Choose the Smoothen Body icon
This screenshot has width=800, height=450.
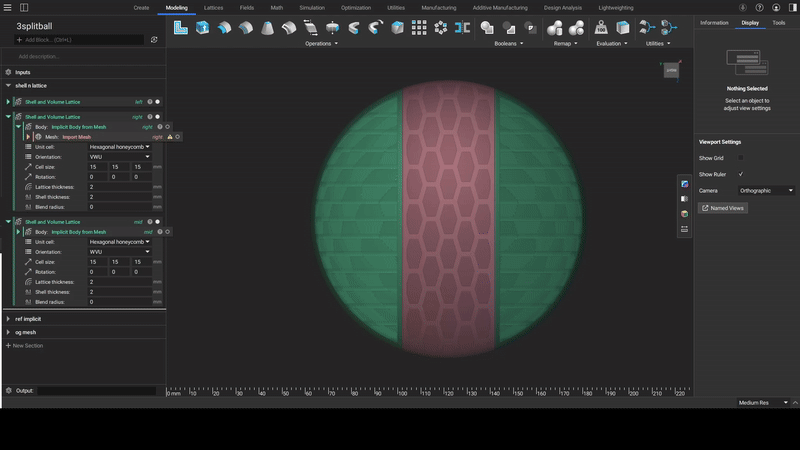[289, 28]
